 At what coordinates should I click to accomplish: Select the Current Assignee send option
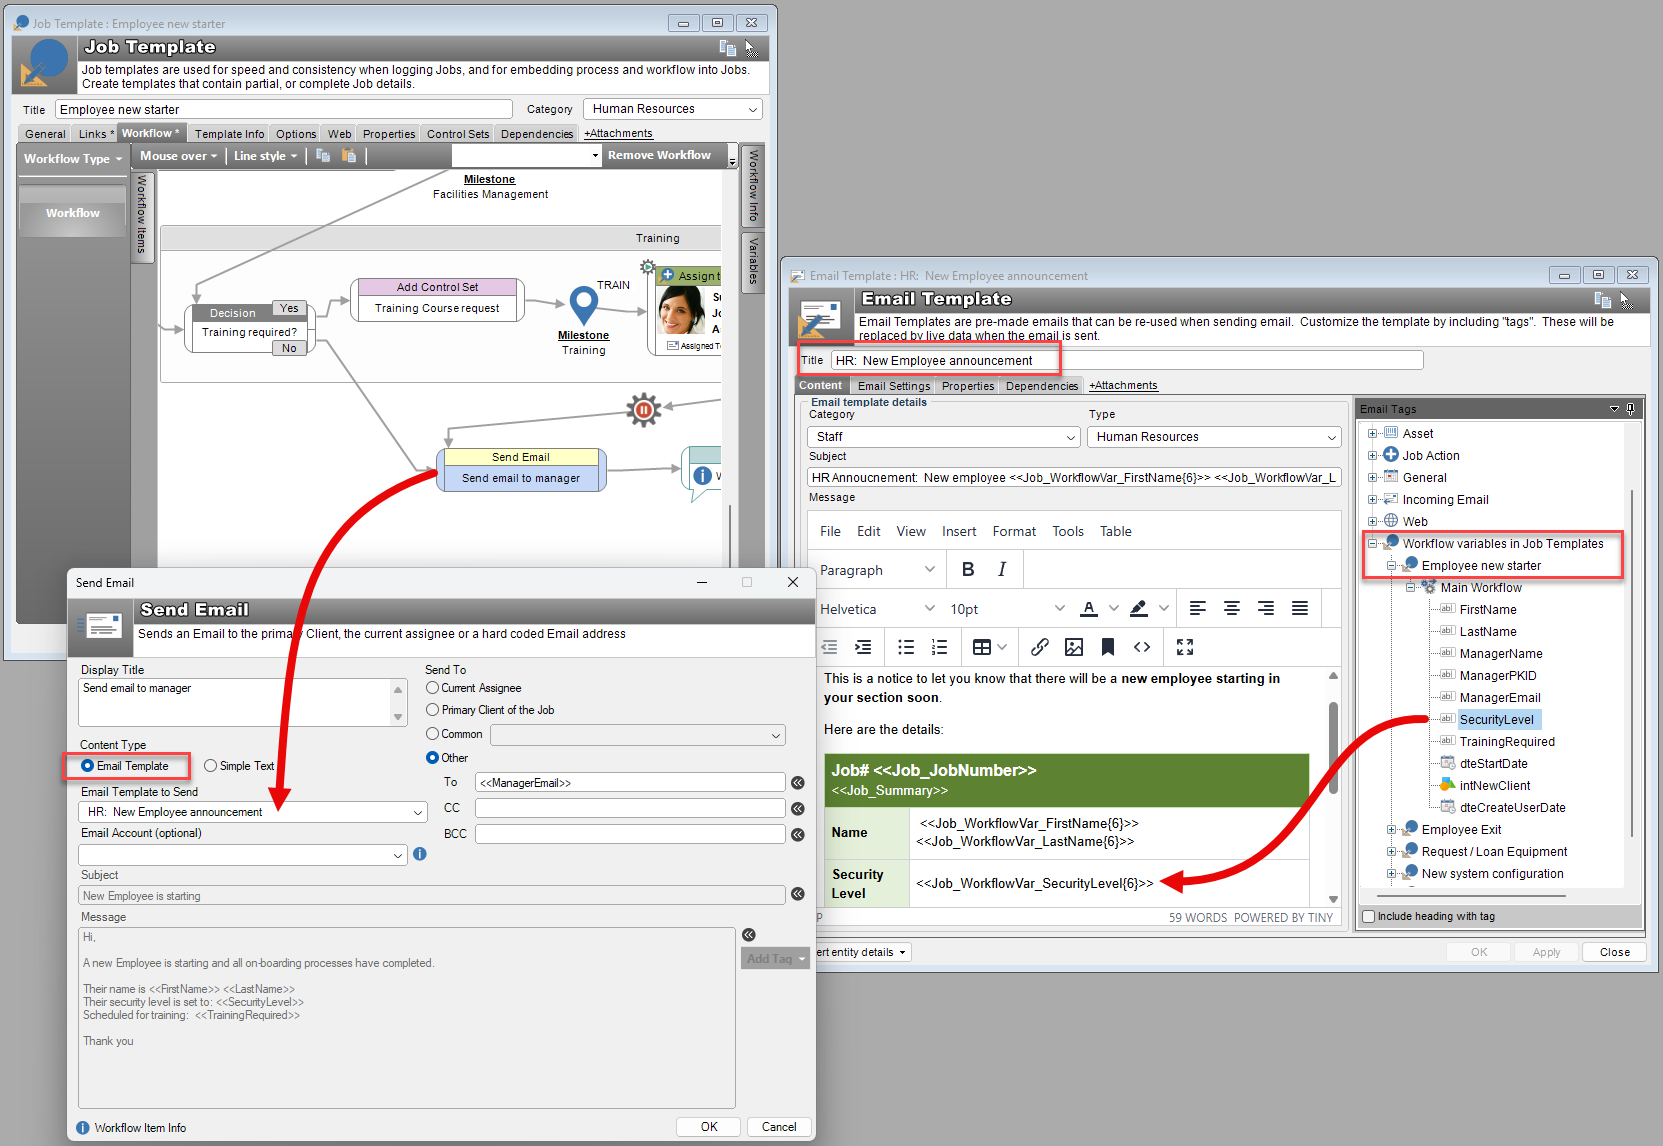click(431, 688)
